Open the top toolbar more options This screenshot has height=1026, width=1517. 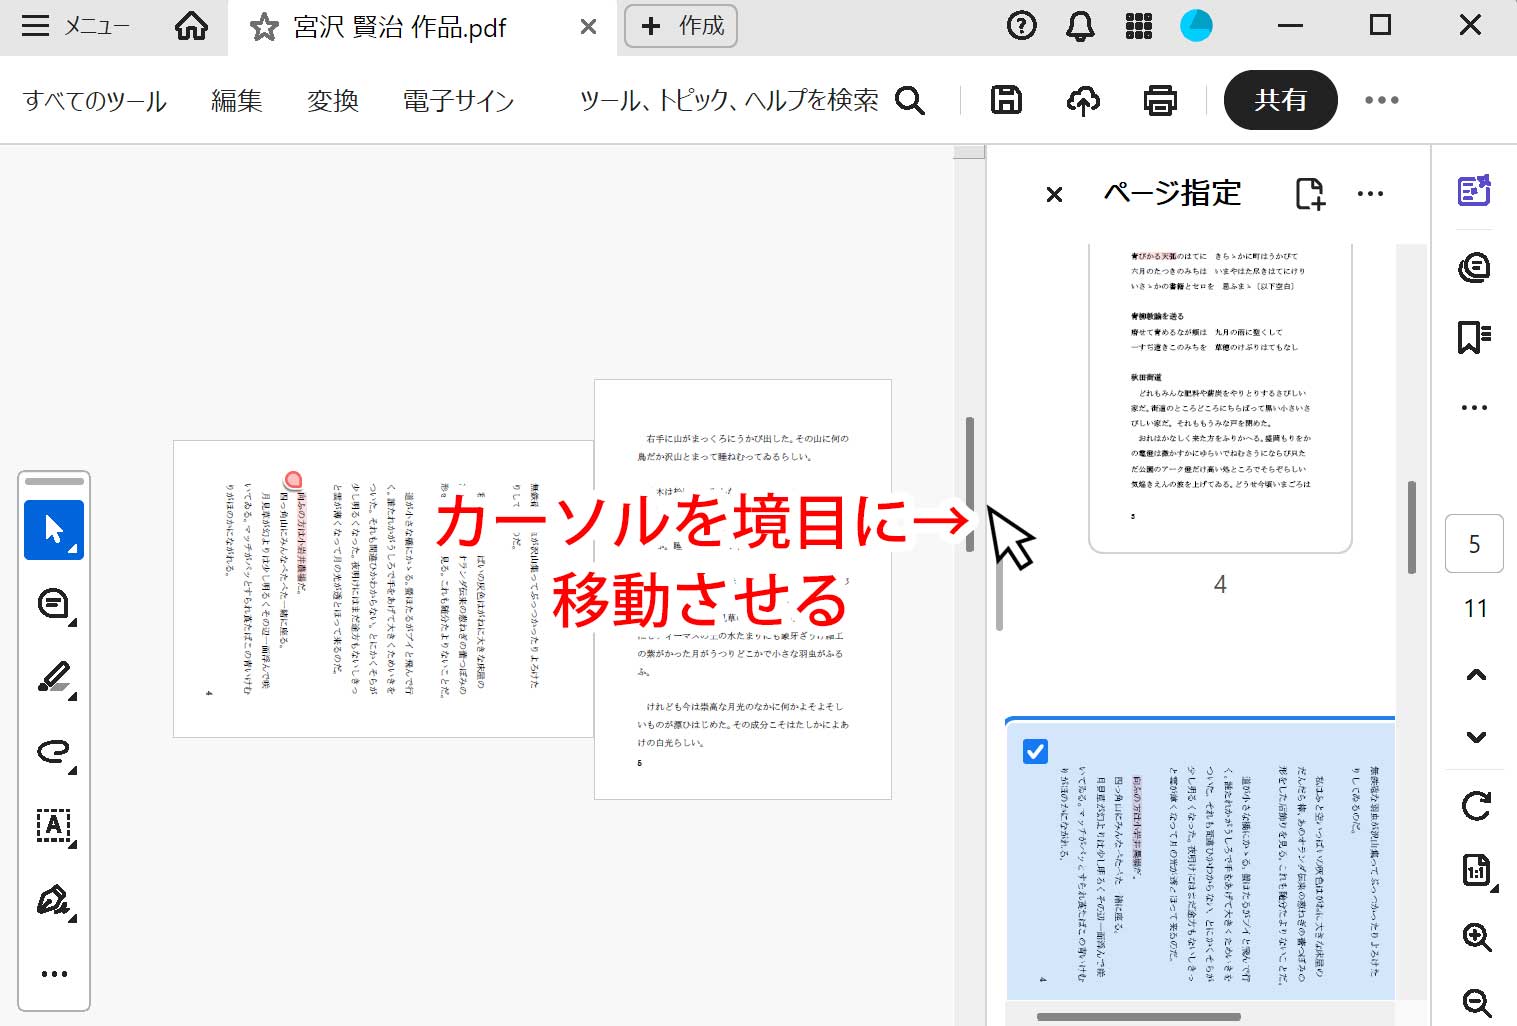pos(1382,100)
